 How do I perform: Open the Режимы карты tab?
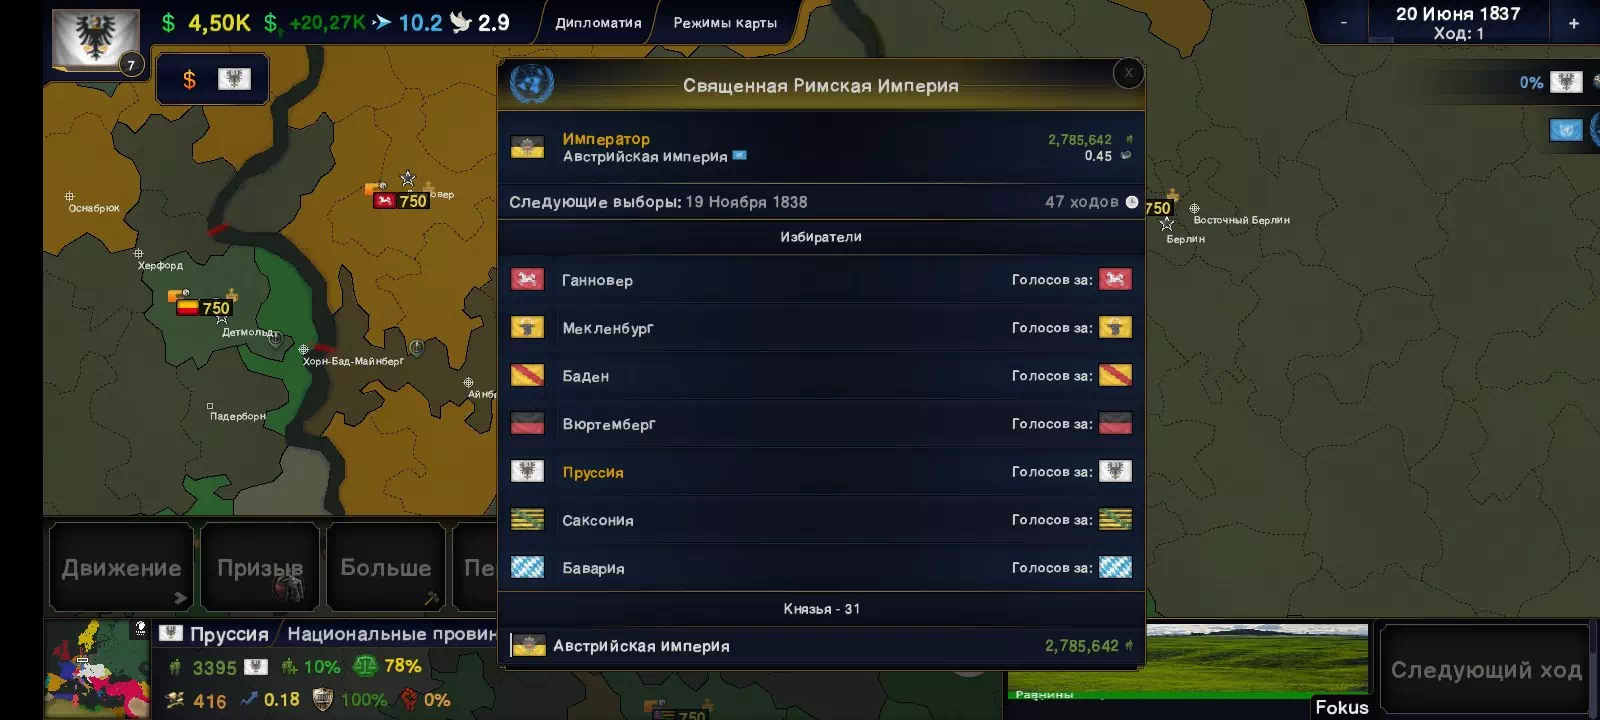pos(725,23)
